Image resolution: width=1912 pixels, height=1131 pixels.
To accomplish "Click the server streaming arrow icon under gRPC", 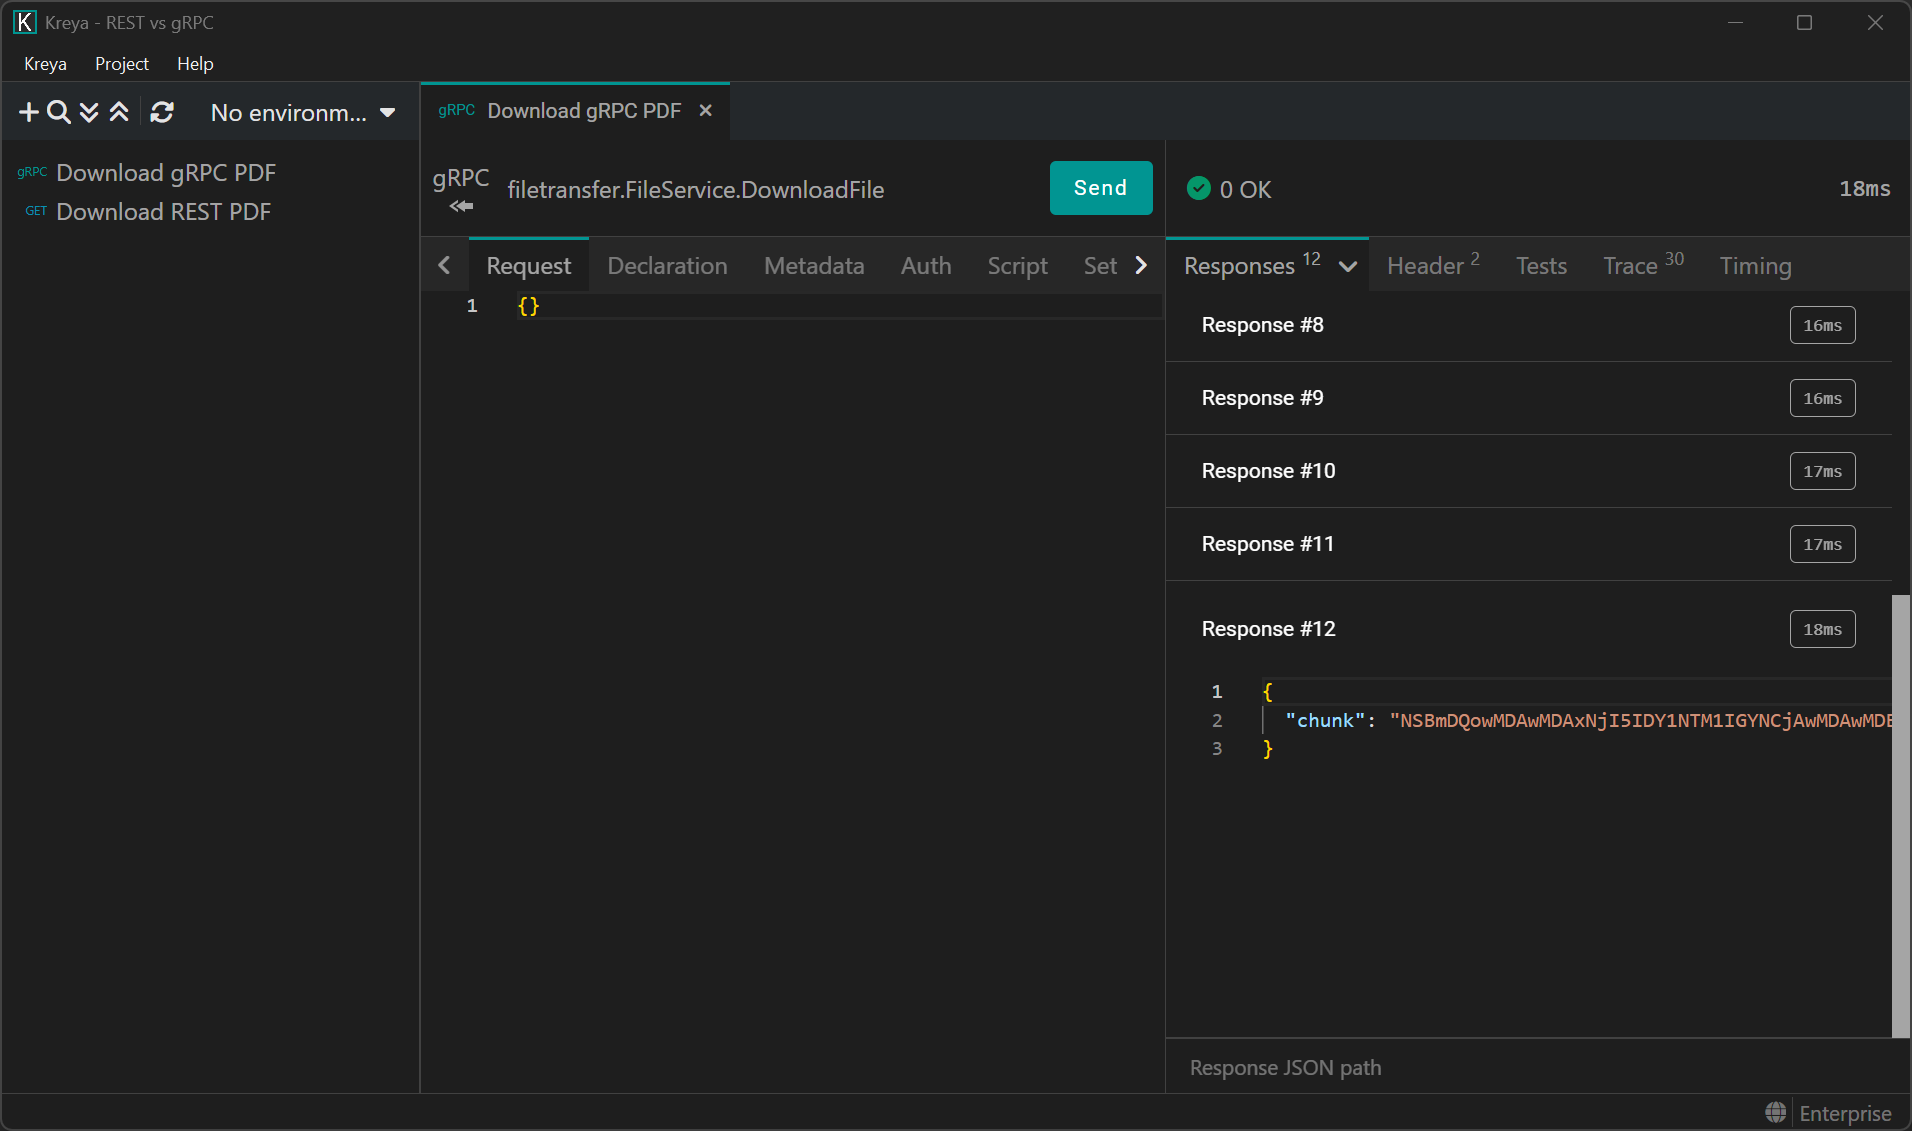I will click(x=461, y=207).
